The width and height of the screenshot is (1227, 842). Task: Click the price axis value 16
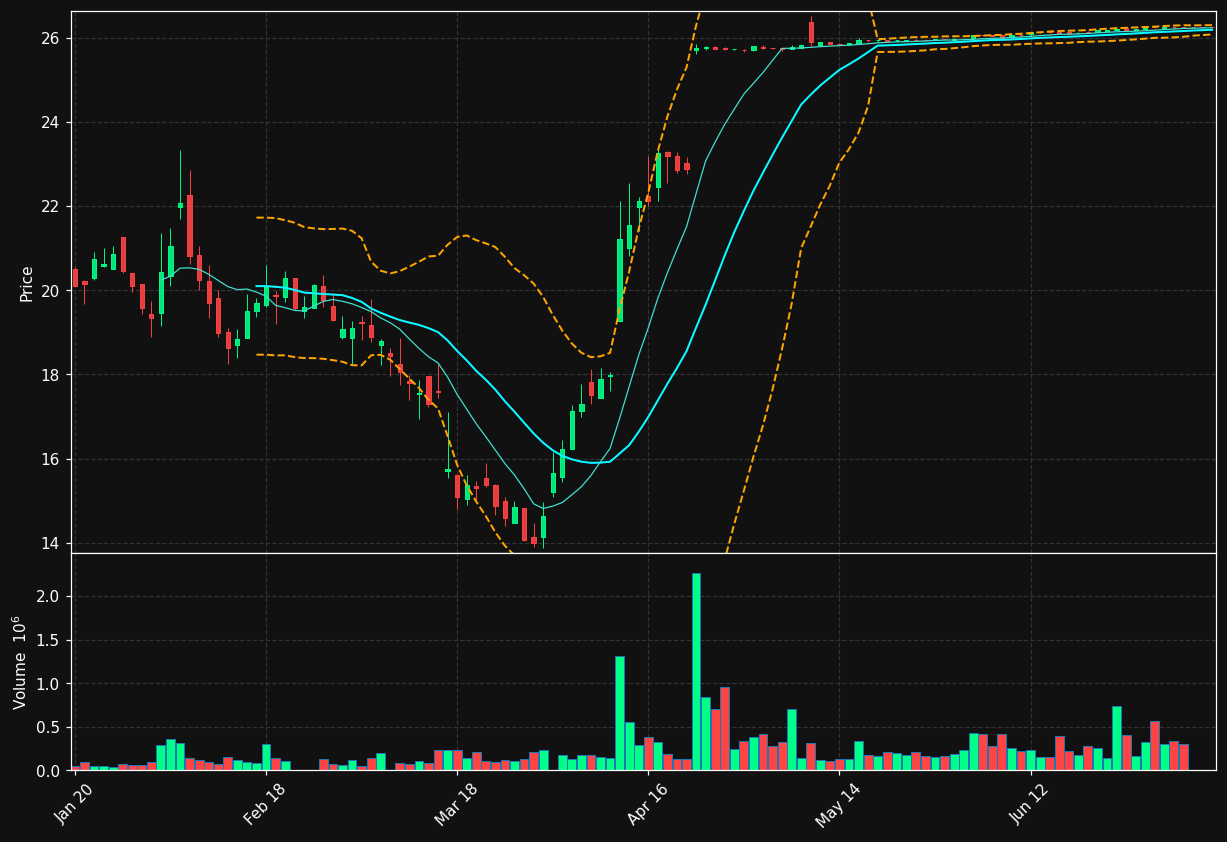point(50,459)
